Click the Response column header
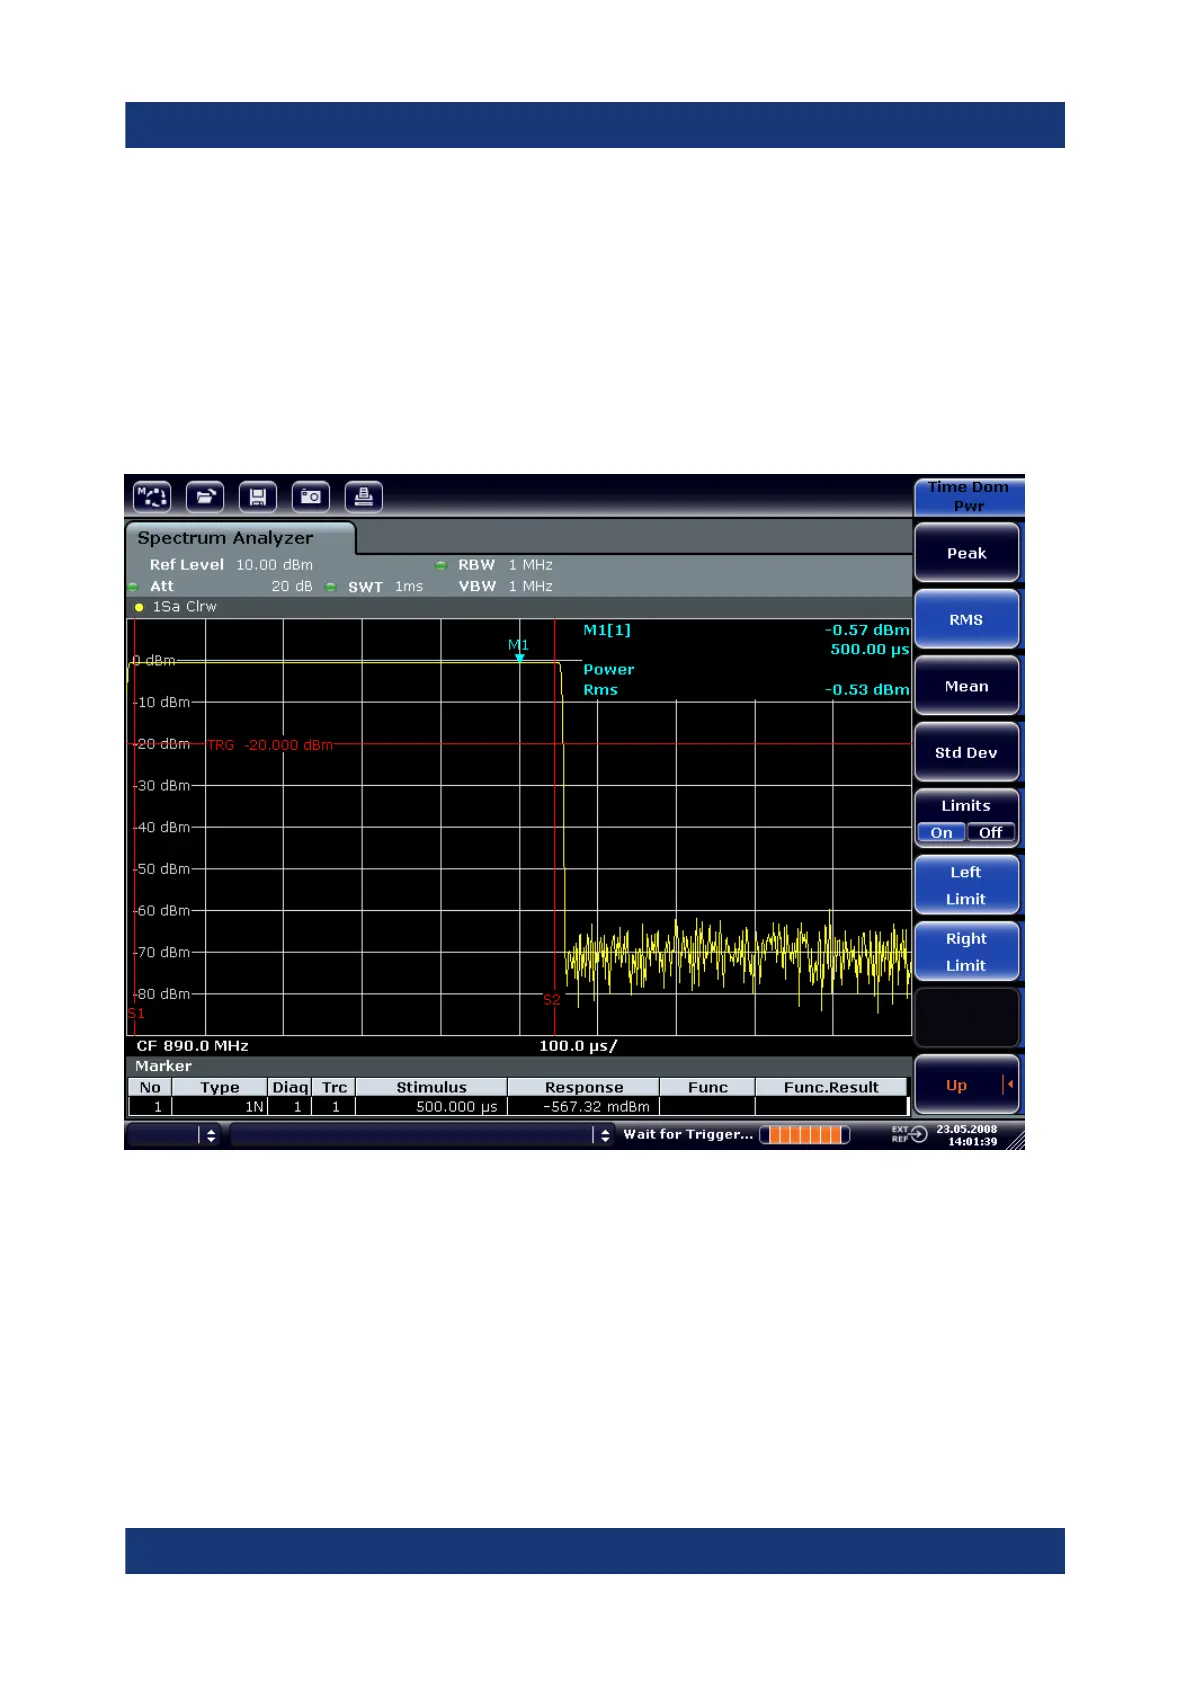1191x1684 pixels. (x=584, y=1087)
